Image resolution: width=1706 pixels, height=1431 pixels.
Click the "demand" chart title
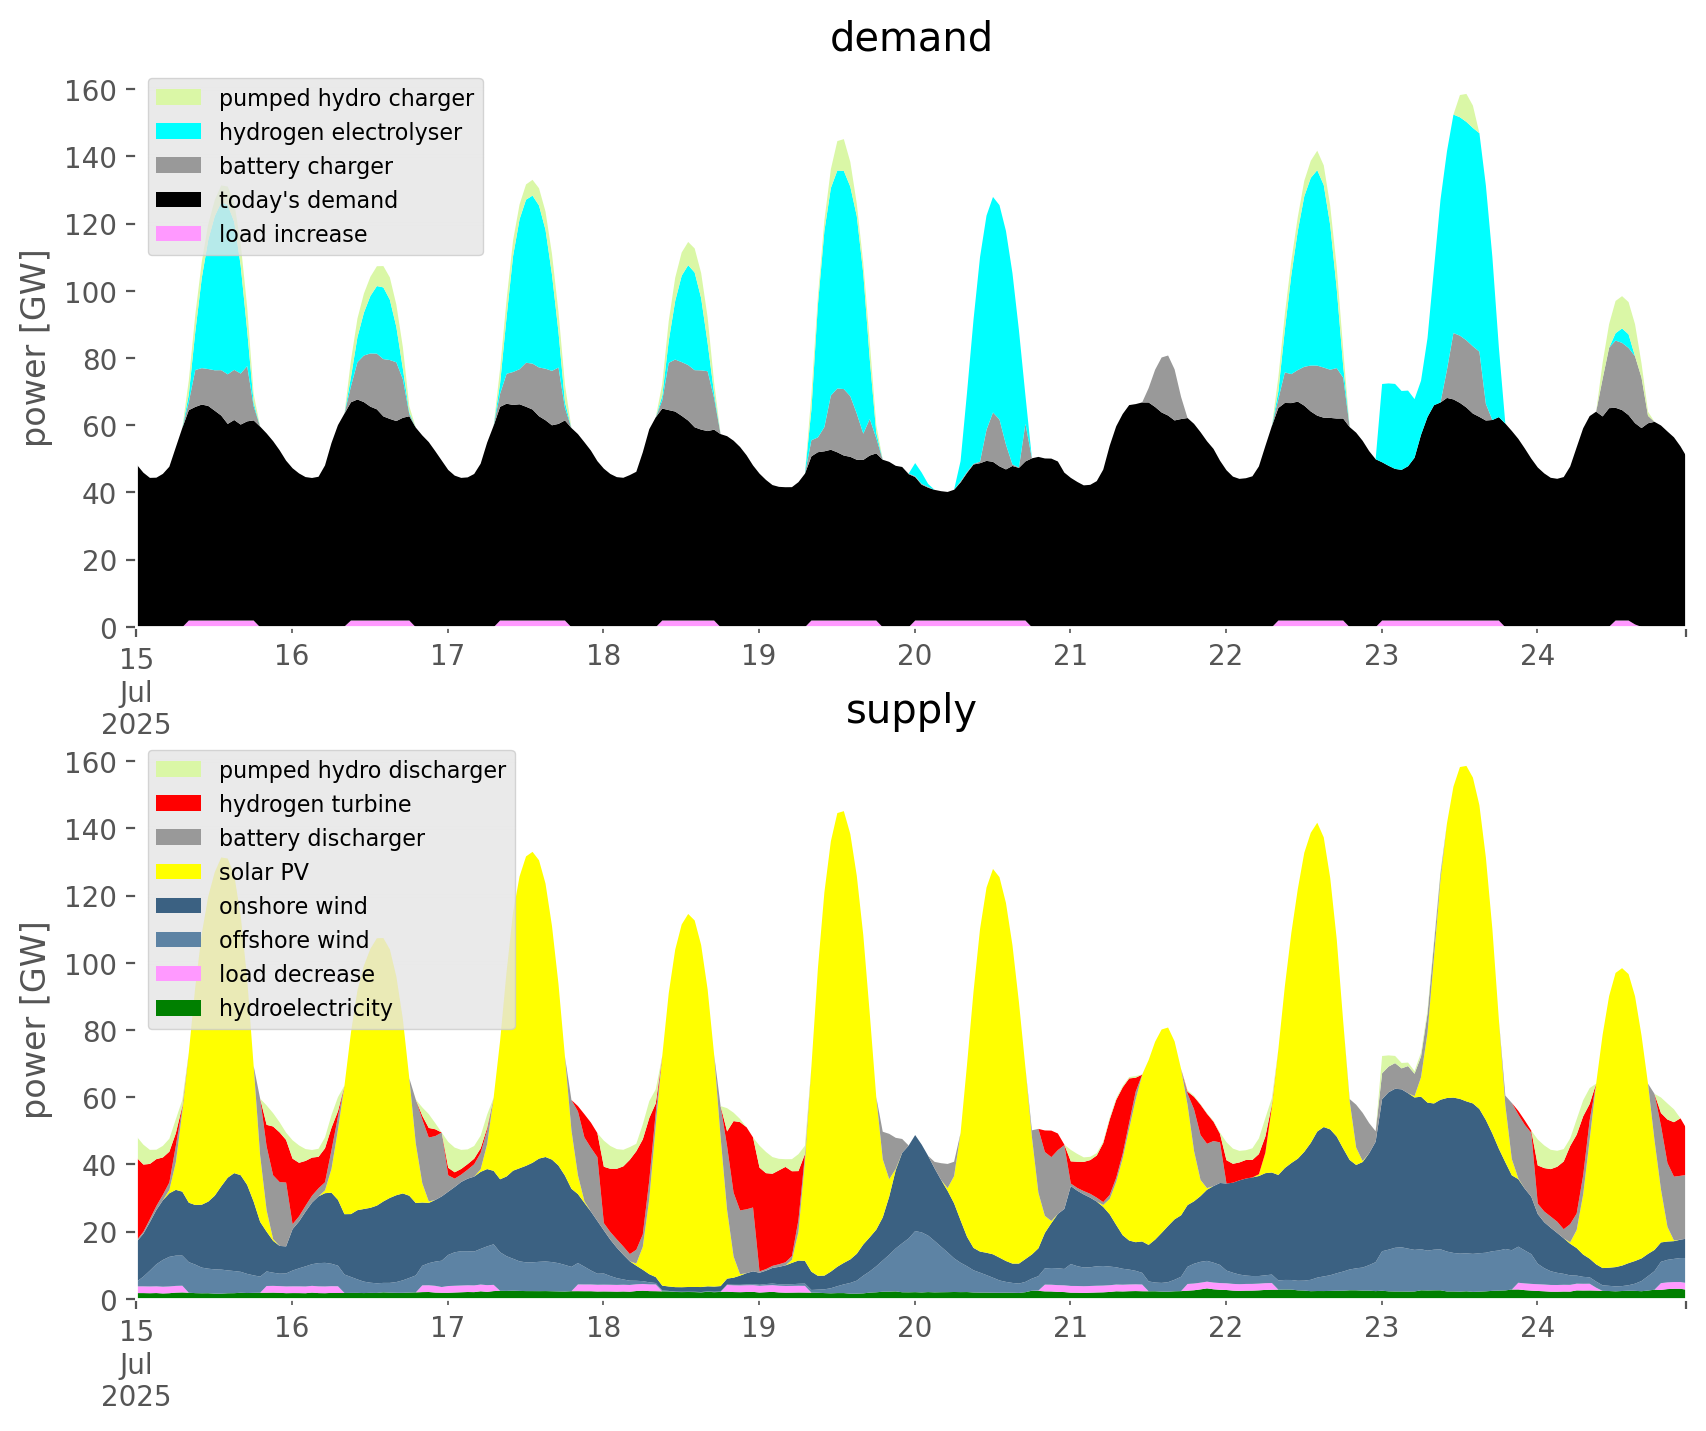click(910, 38)
